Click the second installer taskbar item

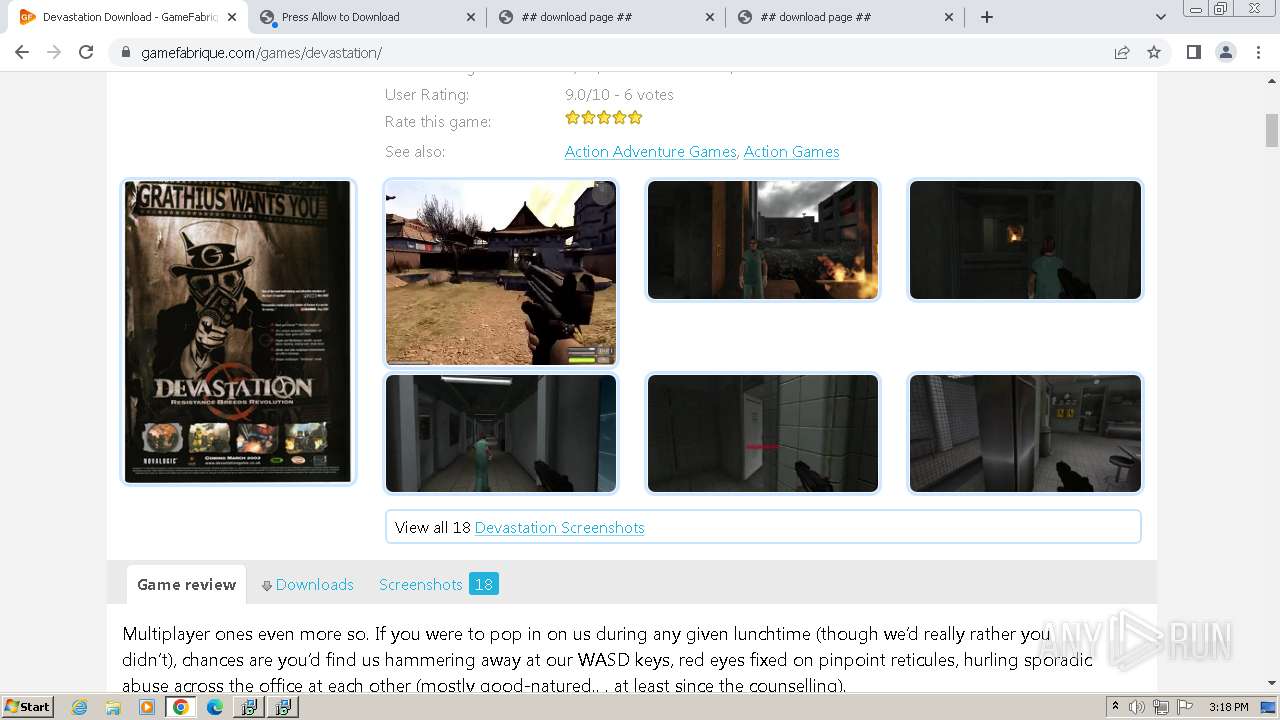[283, 707]
